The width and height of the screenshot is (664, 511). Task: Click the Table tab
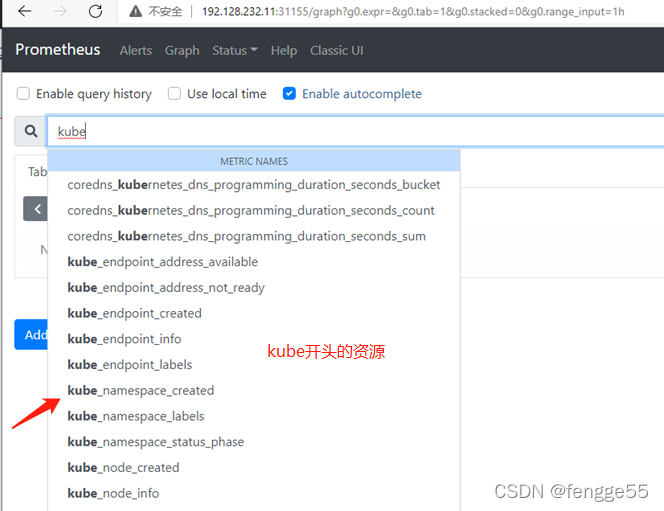37,171
